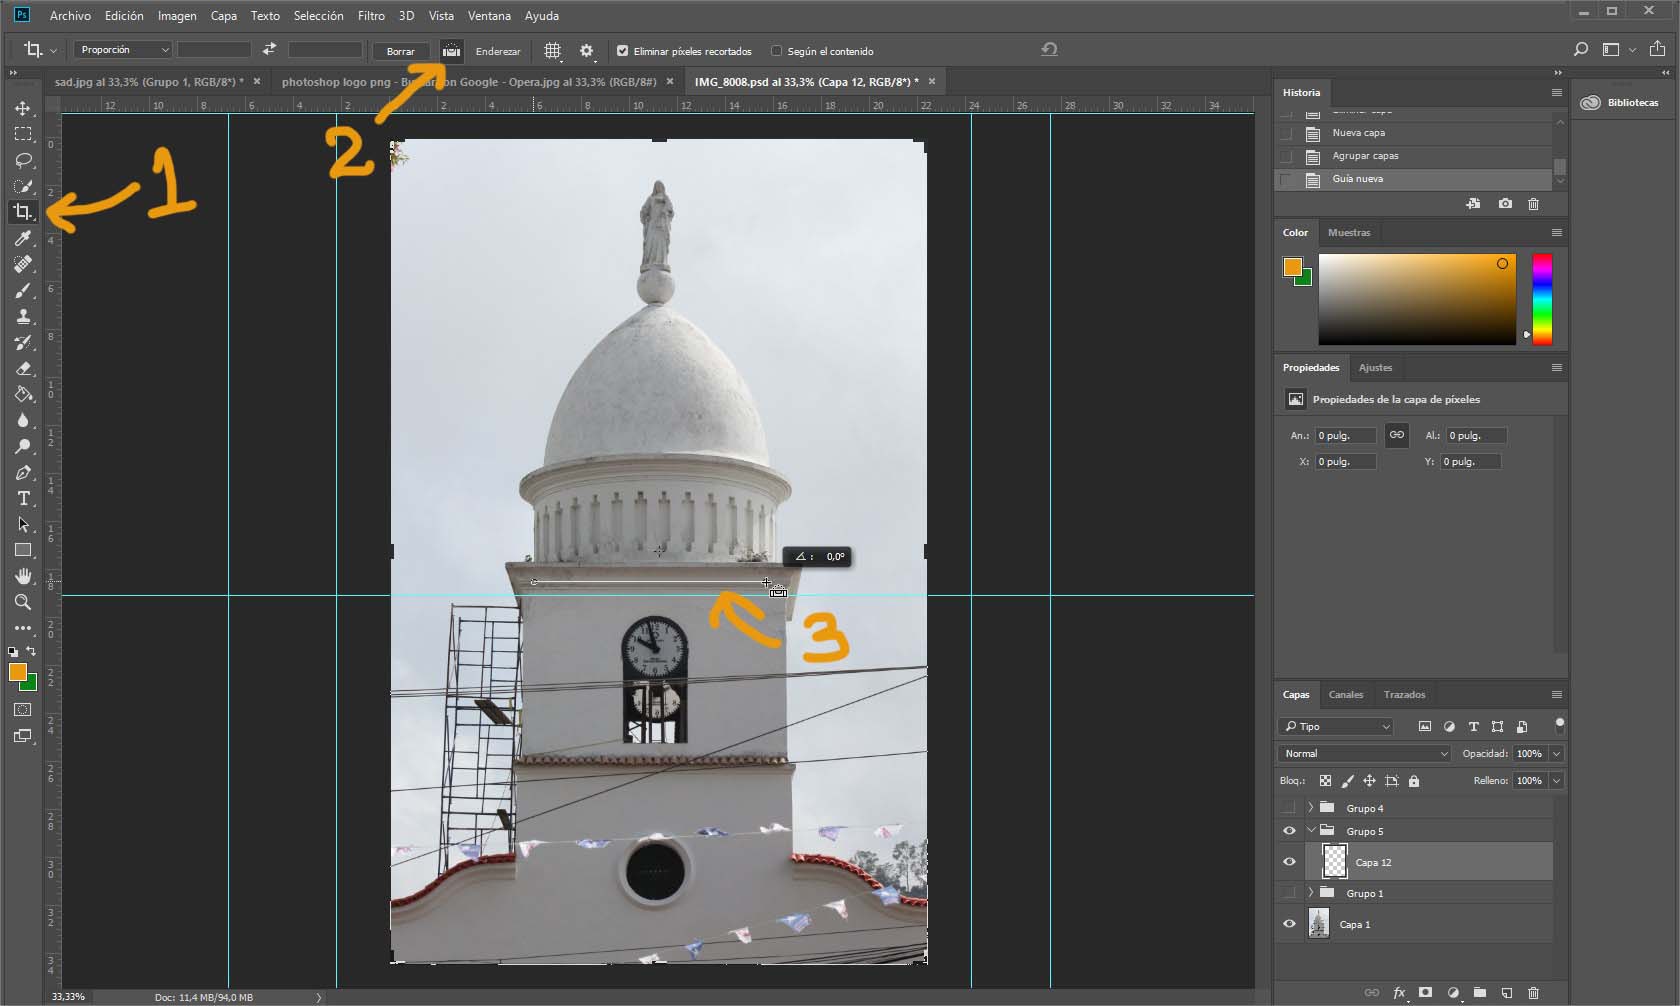Open the Relleno slider dropdown arrow
This screenshot has height=1006, width=1680.
(x=1557, y=781)
